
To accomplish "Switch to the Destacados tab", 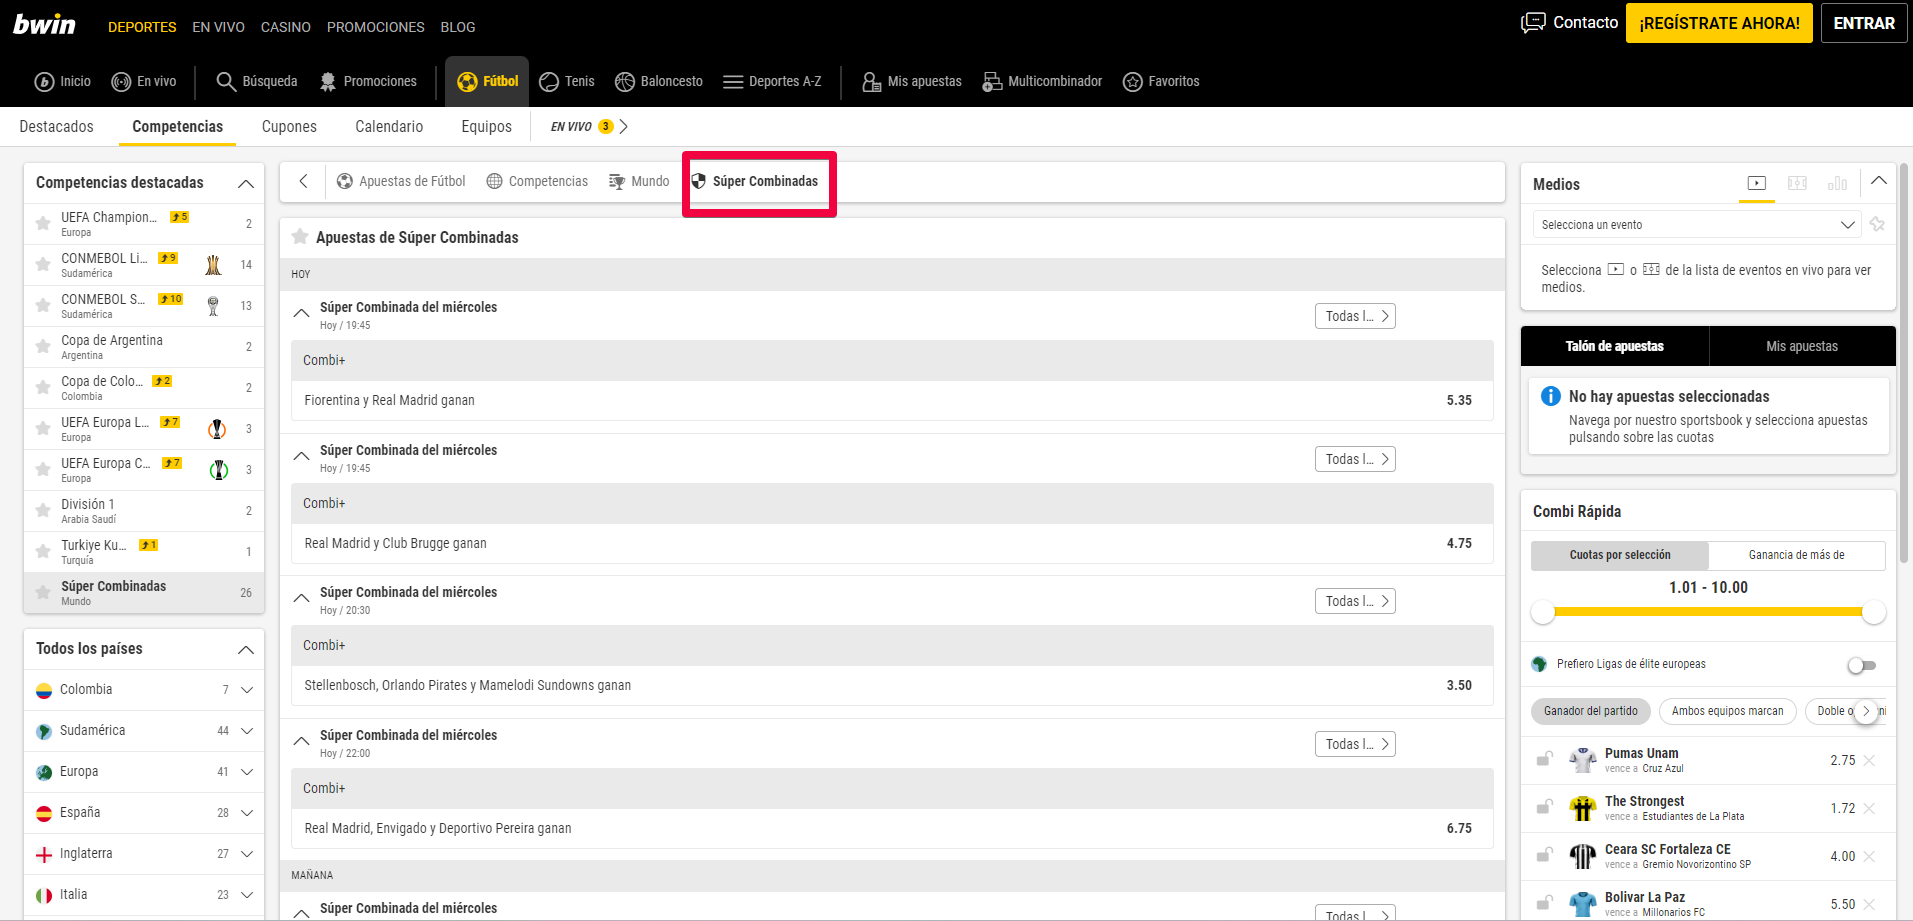I will (x=57, y=127).
